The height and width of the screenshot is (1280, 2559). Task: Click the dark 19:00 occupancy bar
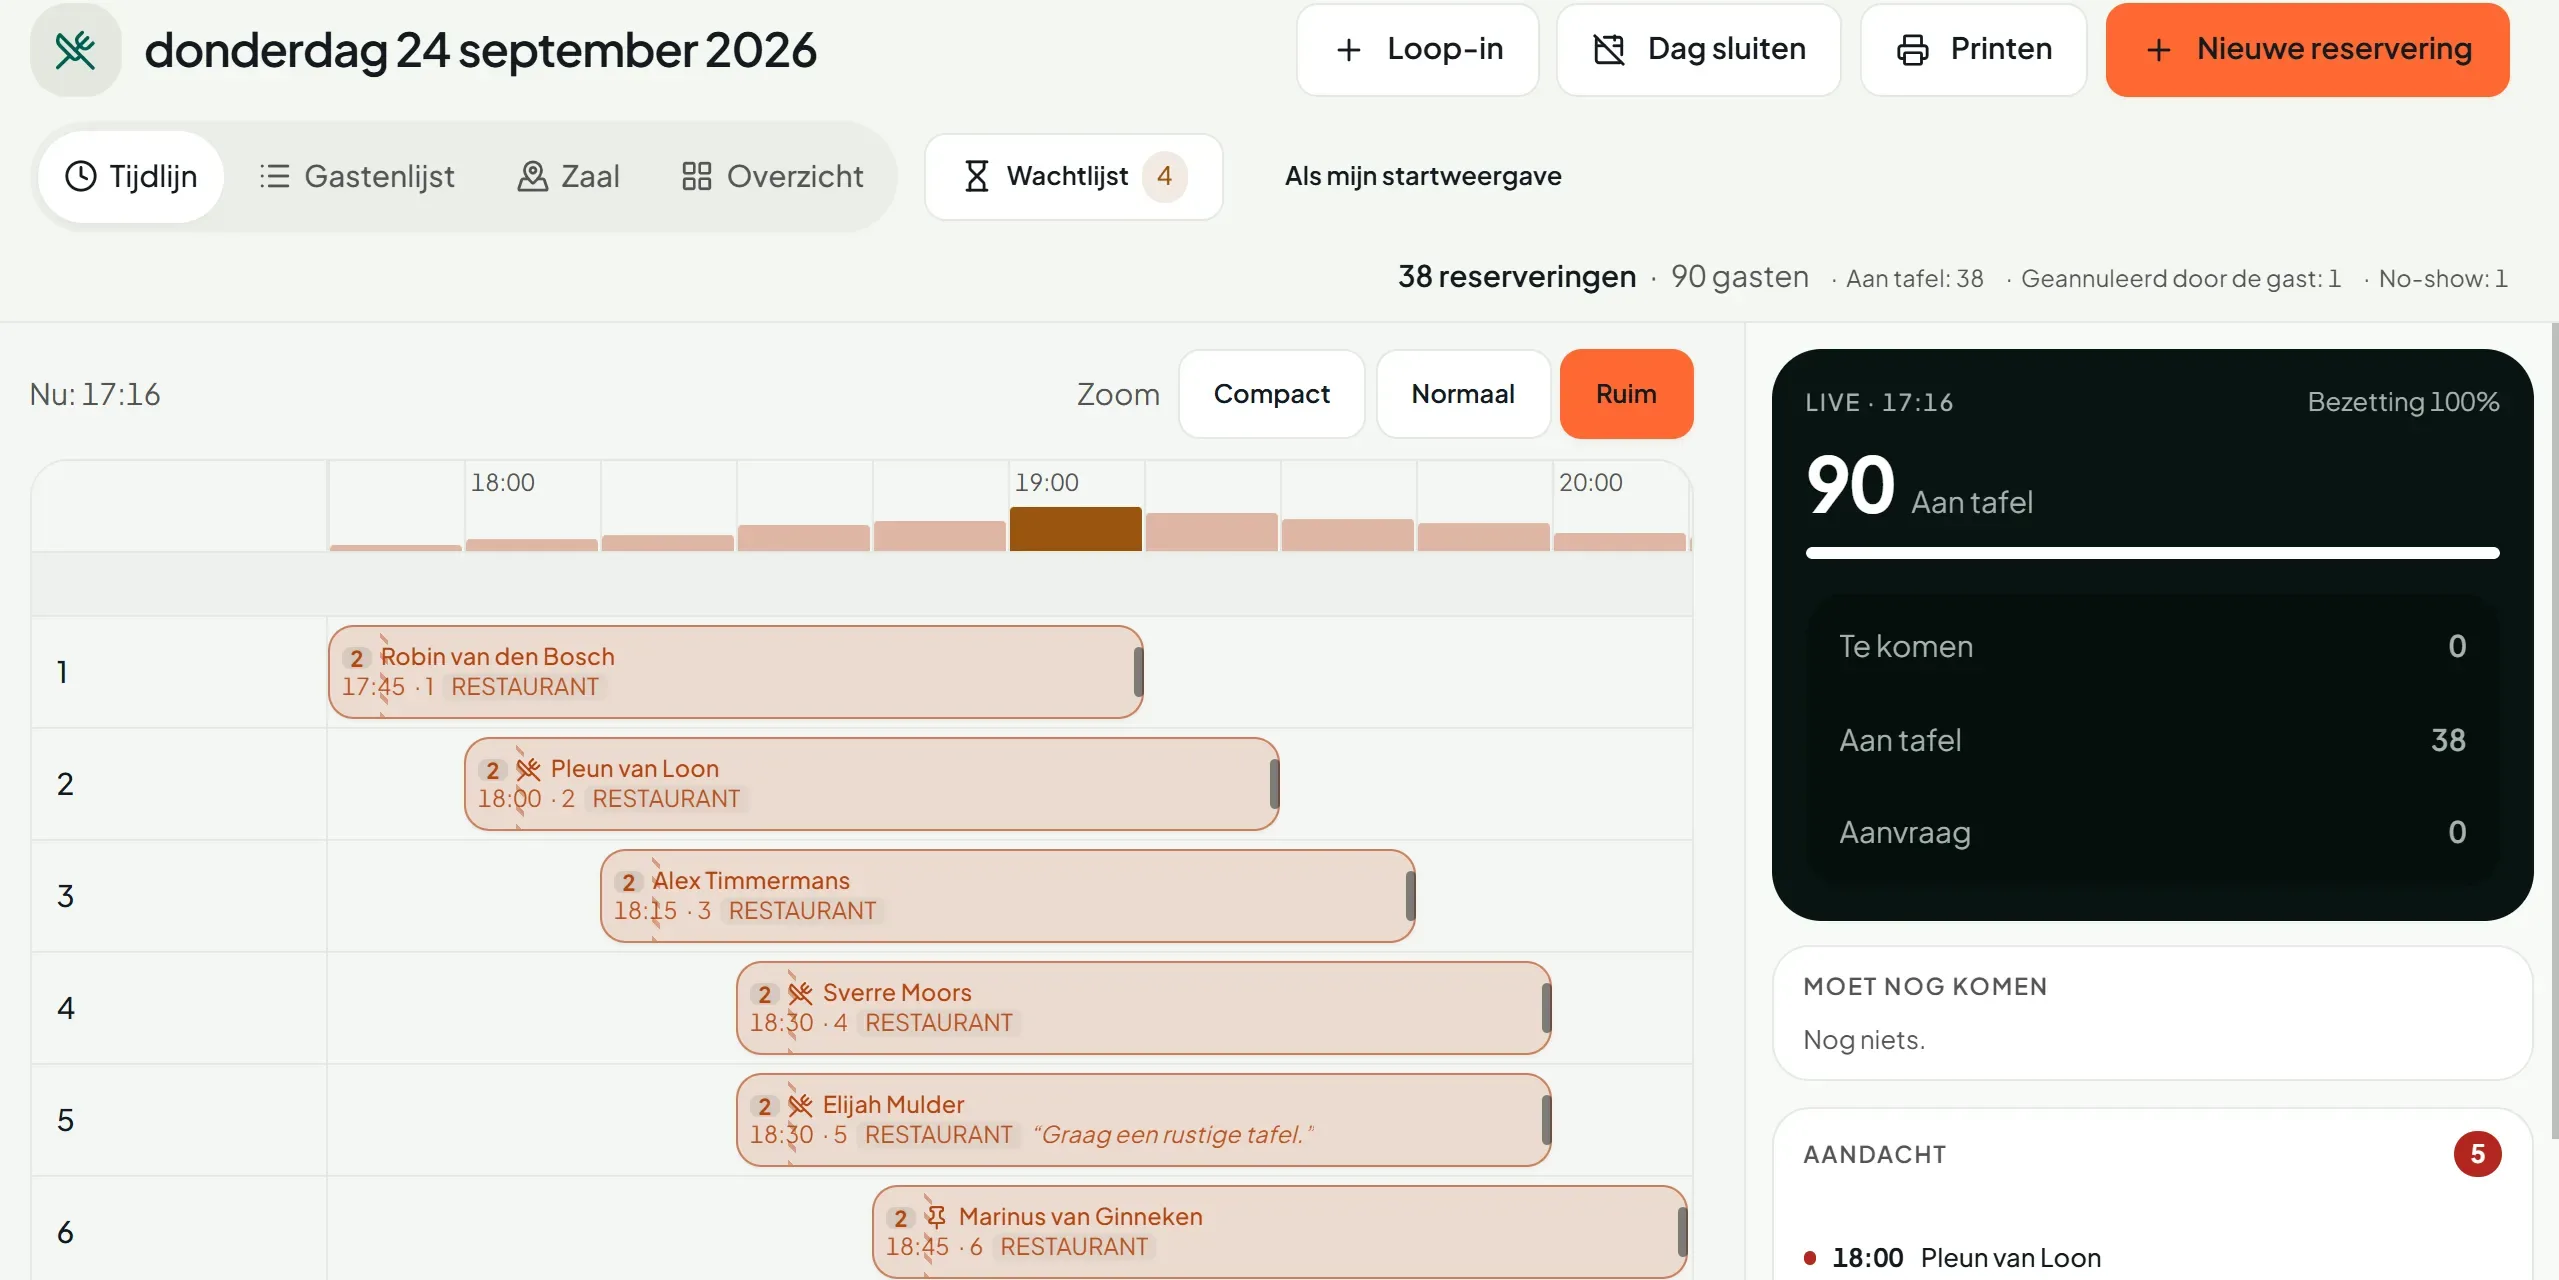(x=1075, y=529)
